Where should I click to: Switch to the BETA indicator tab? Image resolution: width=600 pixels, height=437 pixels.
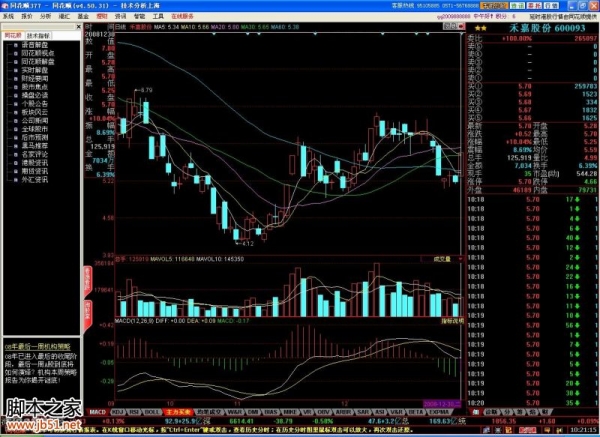tap(416, 412)
